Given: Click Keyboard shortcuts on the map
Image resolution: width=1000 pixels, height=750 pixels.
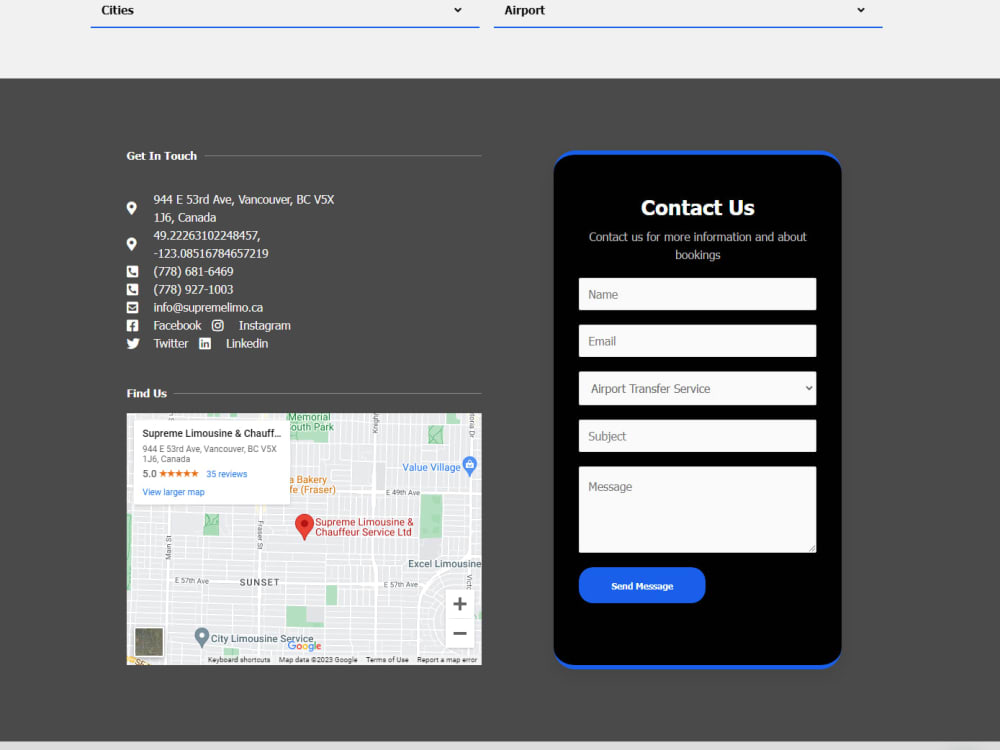Looking at the screenshot, I should click(239, 660).
